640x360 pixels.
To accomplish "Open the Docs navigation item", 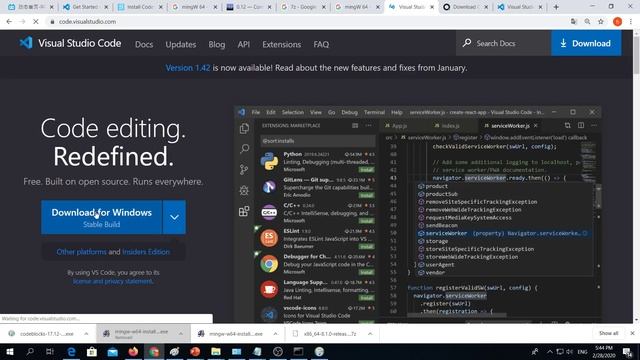I will [x=144, y=44].
